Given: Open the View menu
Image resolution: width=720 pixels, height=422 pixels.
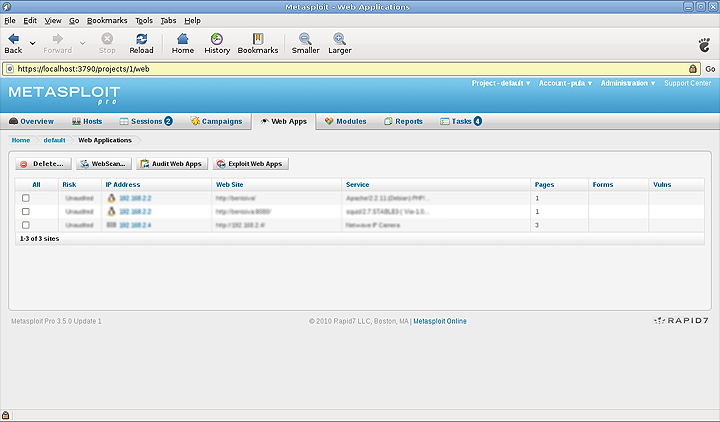Looking at the screenshot, I should click(x=53, y=21).
